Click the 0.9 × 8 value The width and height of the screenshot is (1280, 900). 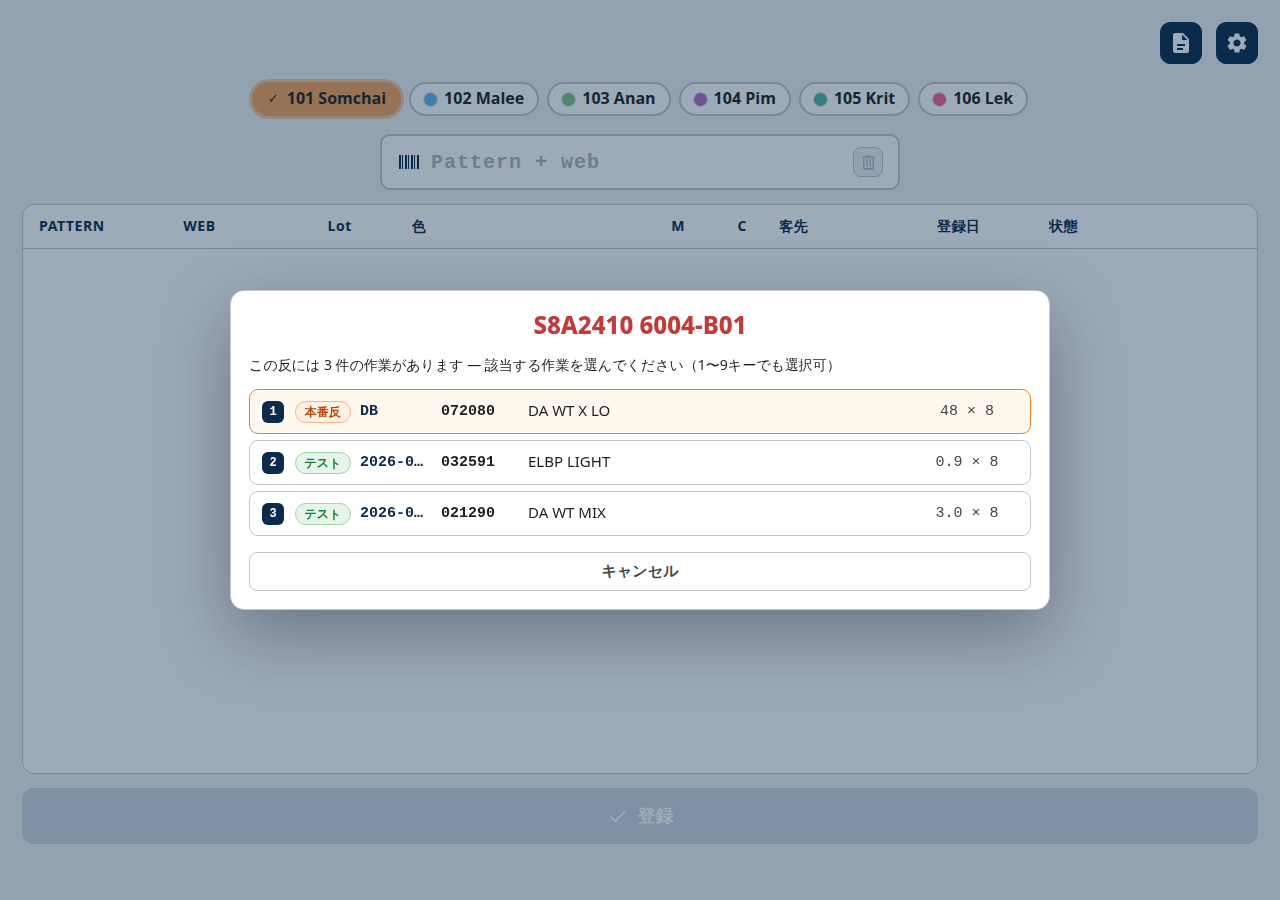pyautogui.click(x=967, y=462)
